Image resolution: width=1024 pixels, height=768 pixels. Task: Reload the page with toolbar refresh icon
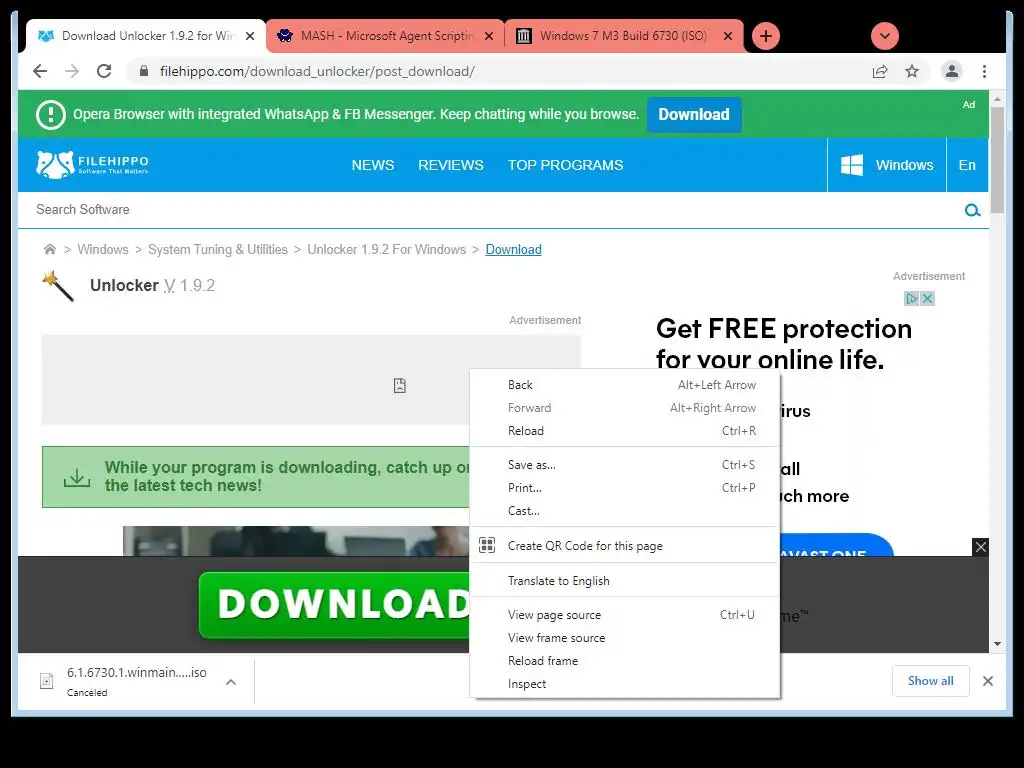[x=104, y=71]
